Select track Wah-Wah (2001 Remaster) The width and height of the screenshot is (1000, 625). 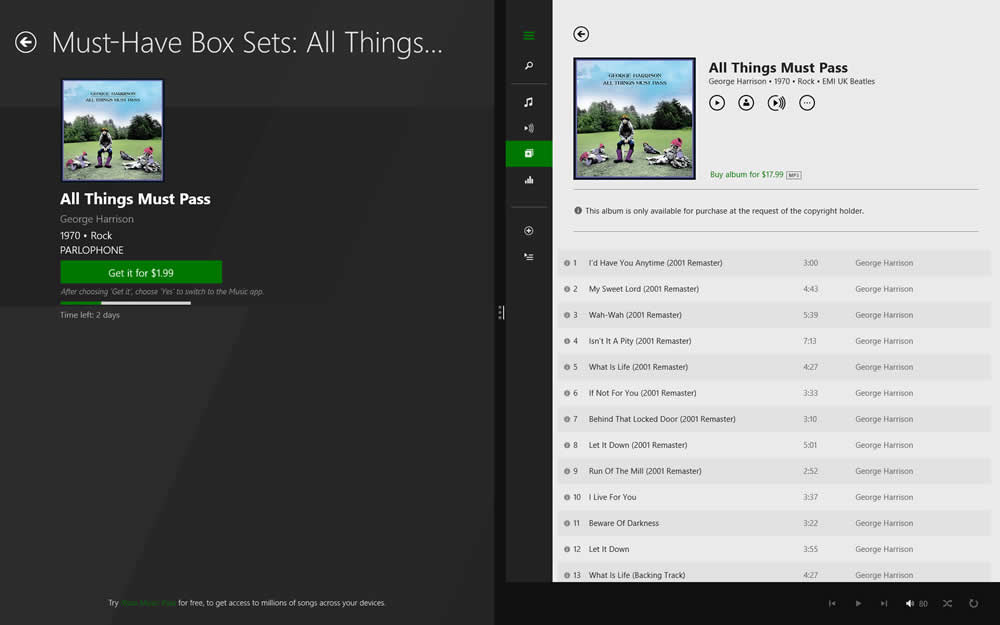pyautogui.click(x=774, y=315)
